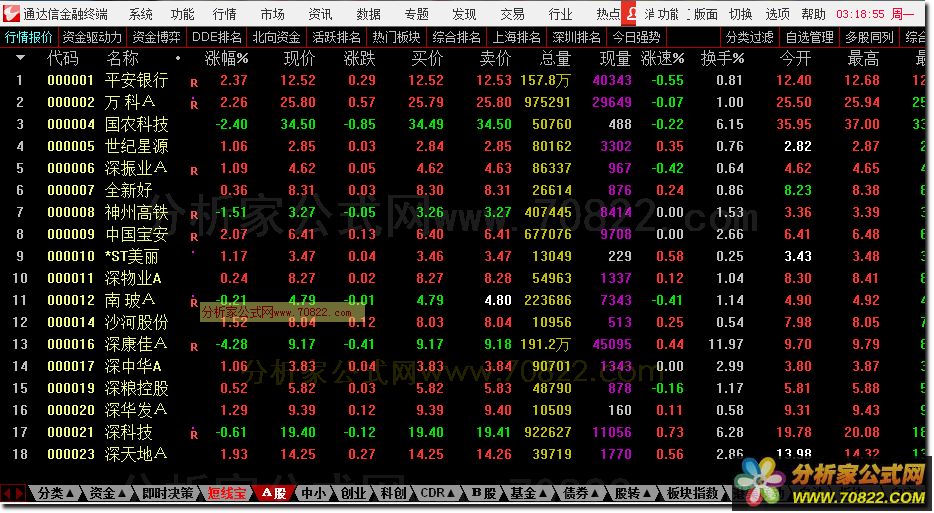
Task: Click the 分类过滤 button
Action: (749, 37)
